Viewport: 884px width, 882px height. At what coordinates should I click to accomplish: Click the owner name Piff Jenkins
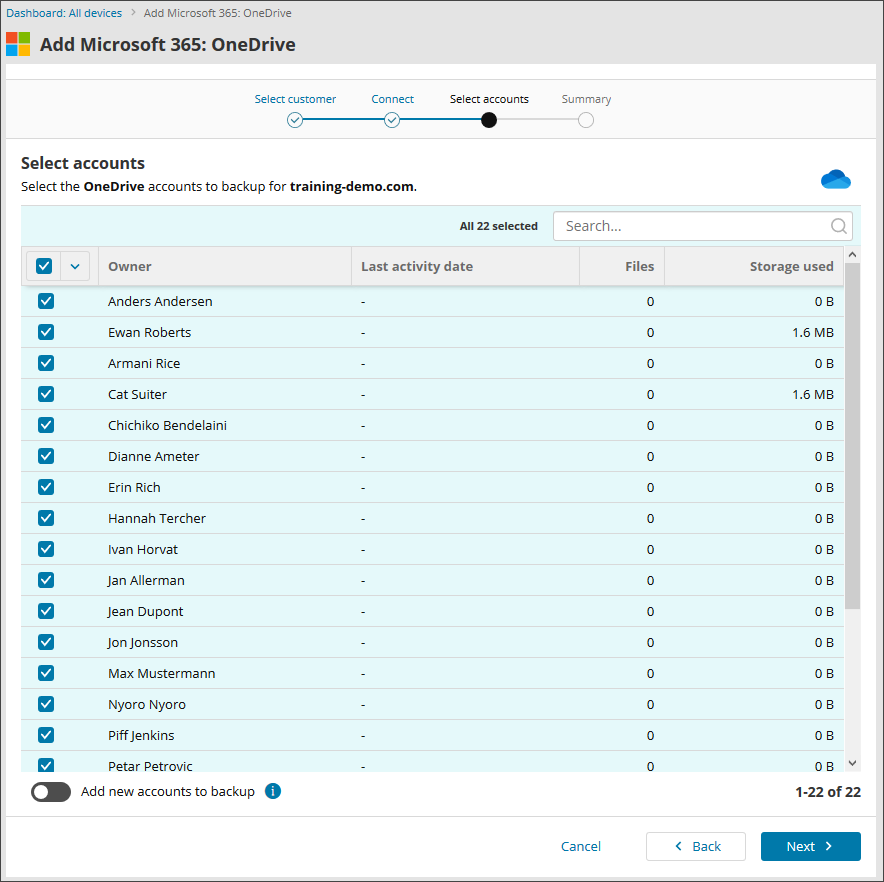tap(141, 735)
